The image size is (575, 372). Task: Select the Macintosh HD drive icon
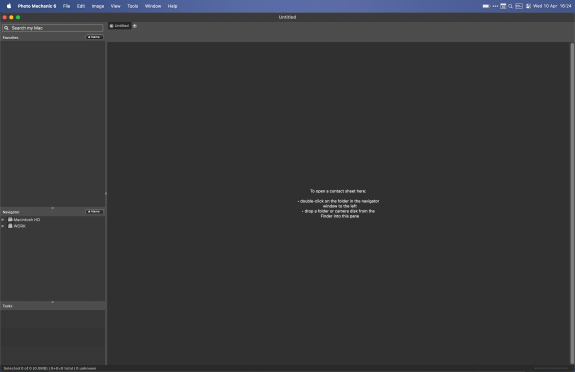(10, 219)
